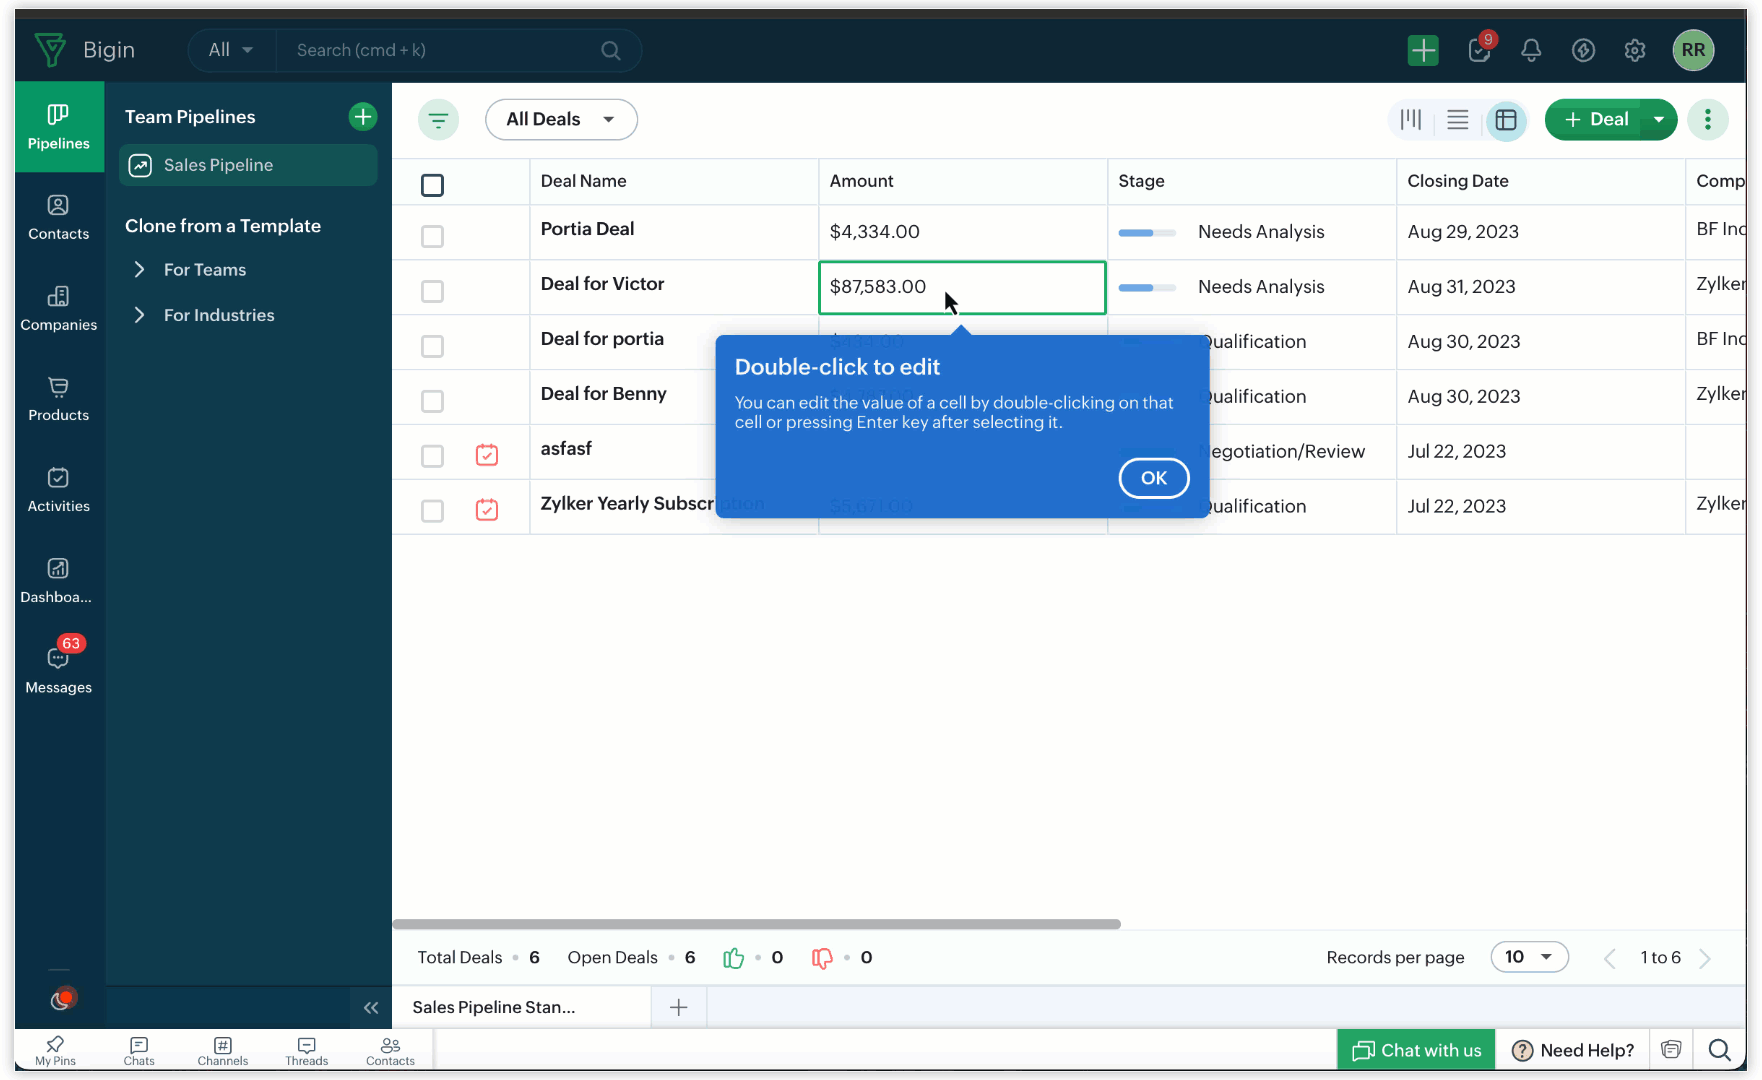Viewport: 1762px width, 1080px height.
Task: Switch to list view
Action: click(x=1458, y=120)
